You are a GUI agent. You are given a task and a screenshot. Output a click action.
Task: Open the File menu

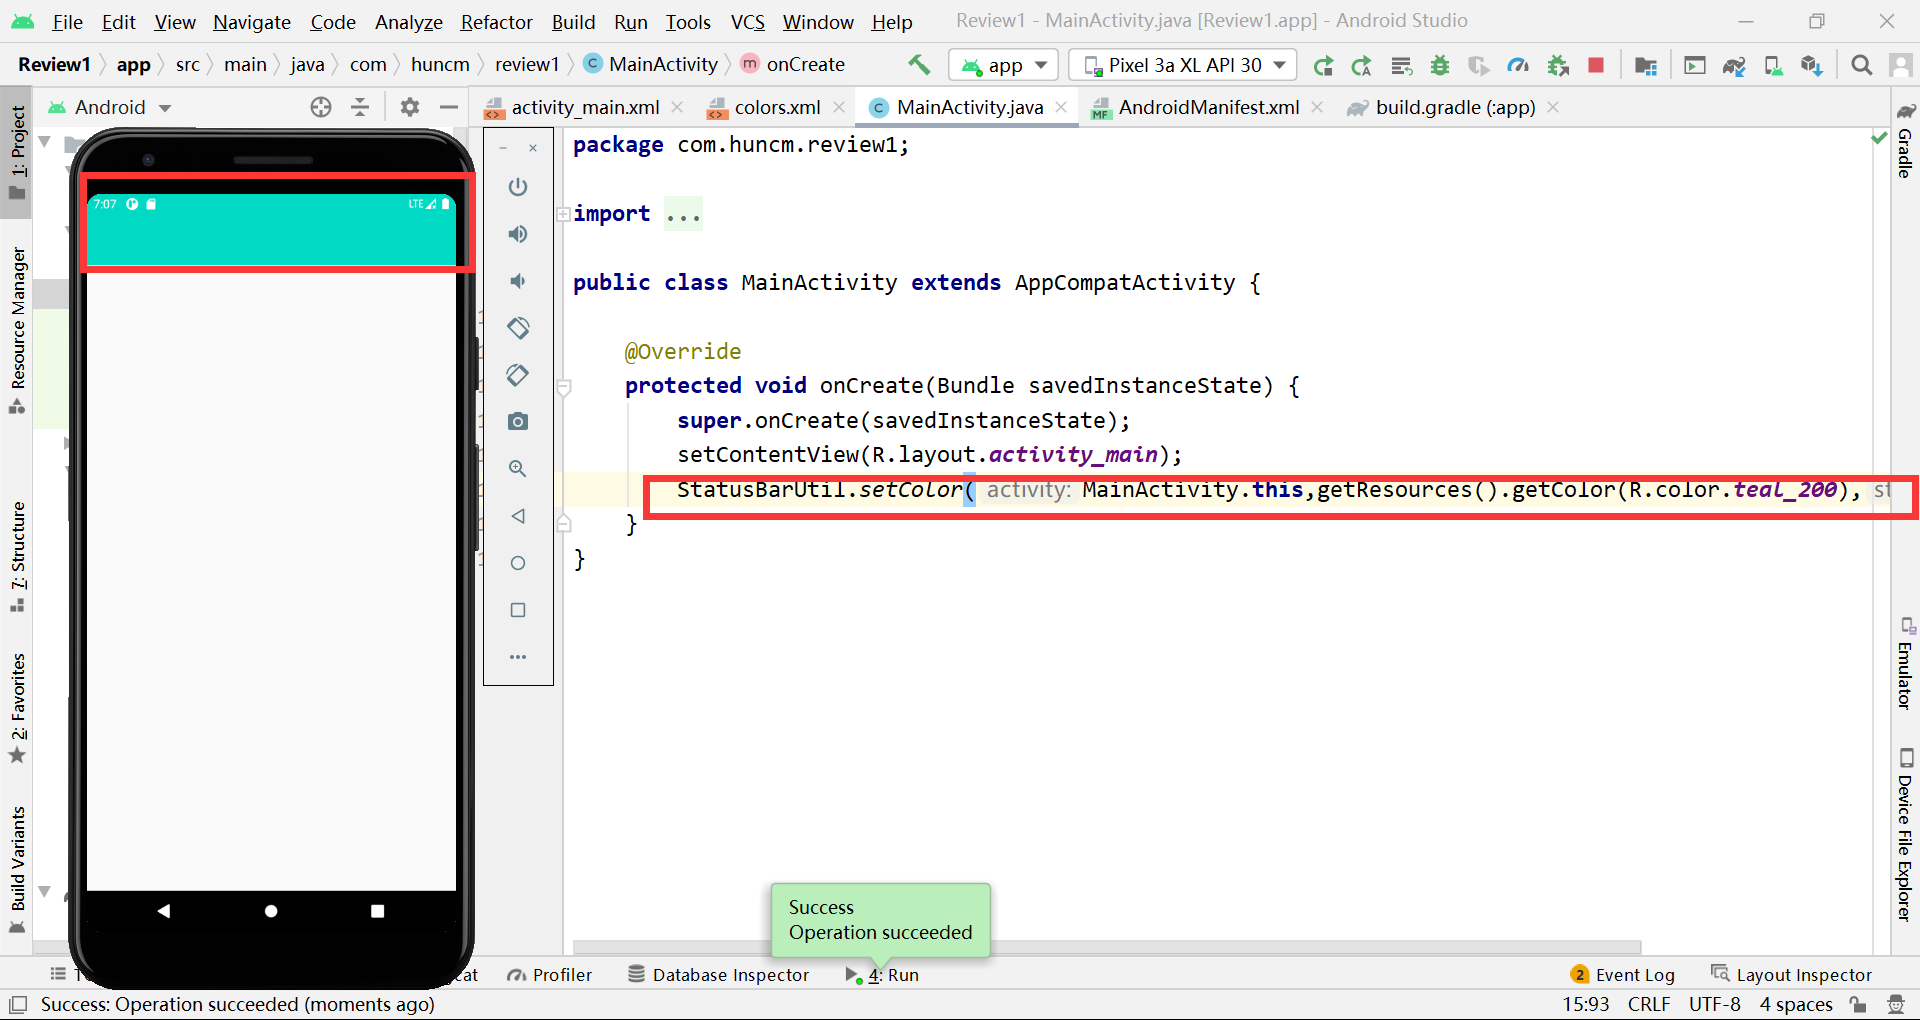click(68, 21)
